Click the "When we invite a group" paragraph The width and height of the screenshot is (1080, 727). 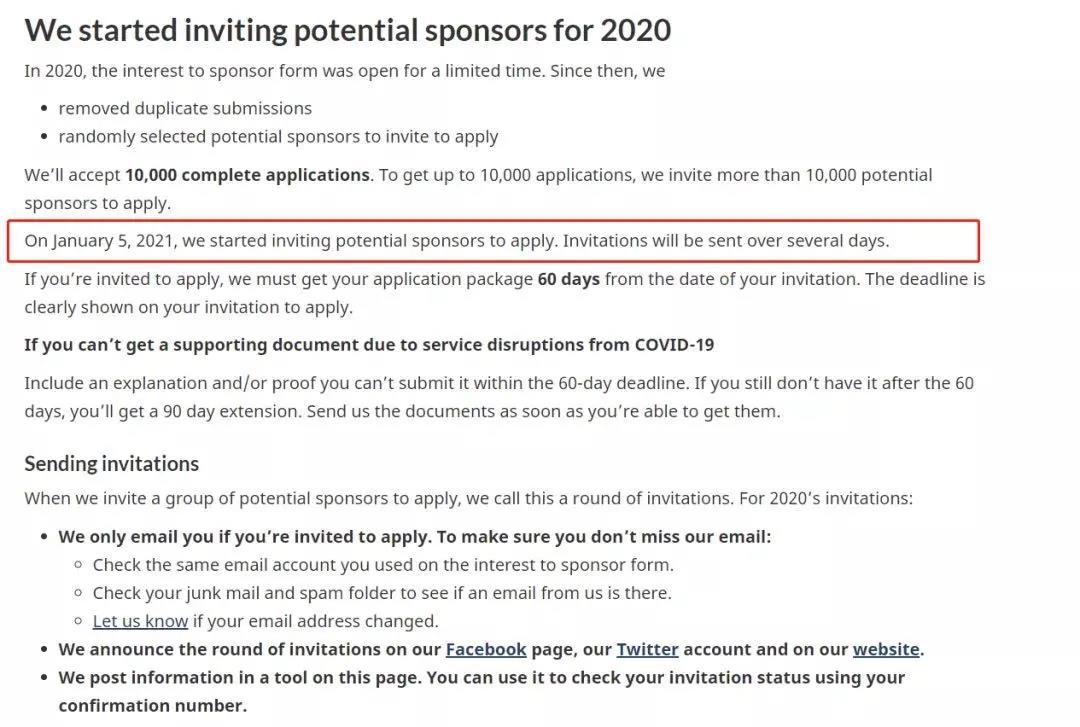point(468,498)
